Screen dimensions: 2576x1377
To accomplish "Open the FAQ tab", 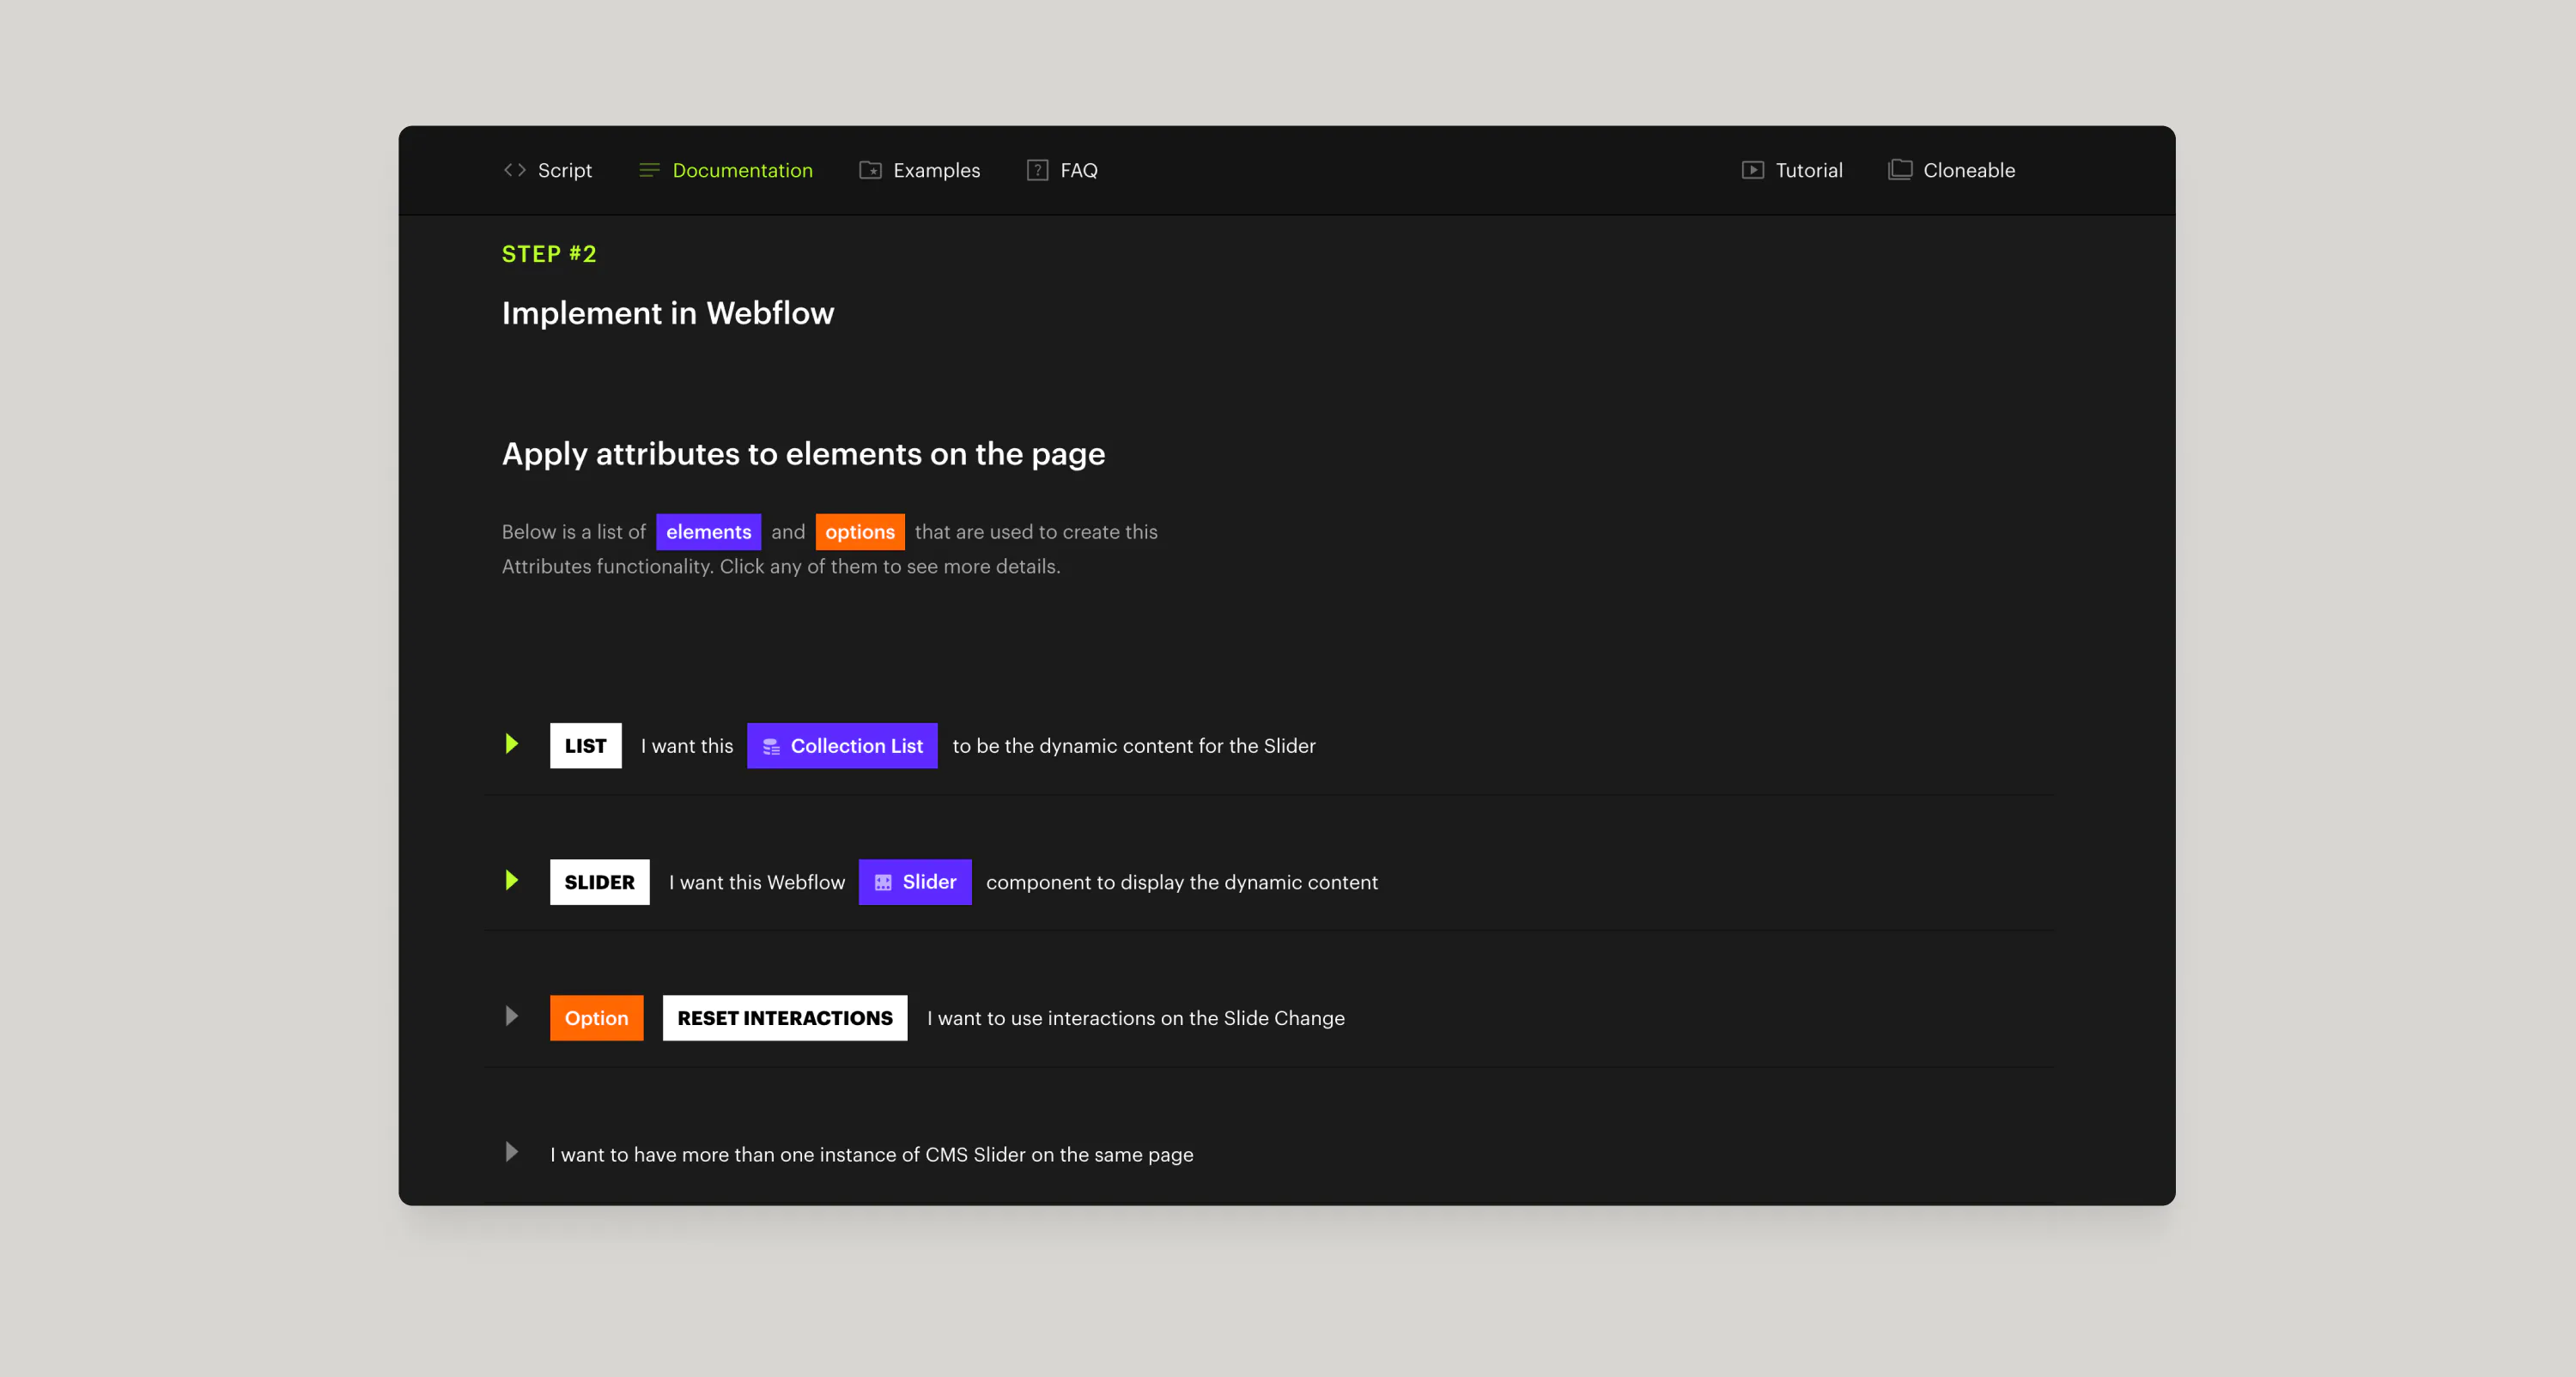I will (x=1062, y=170).
